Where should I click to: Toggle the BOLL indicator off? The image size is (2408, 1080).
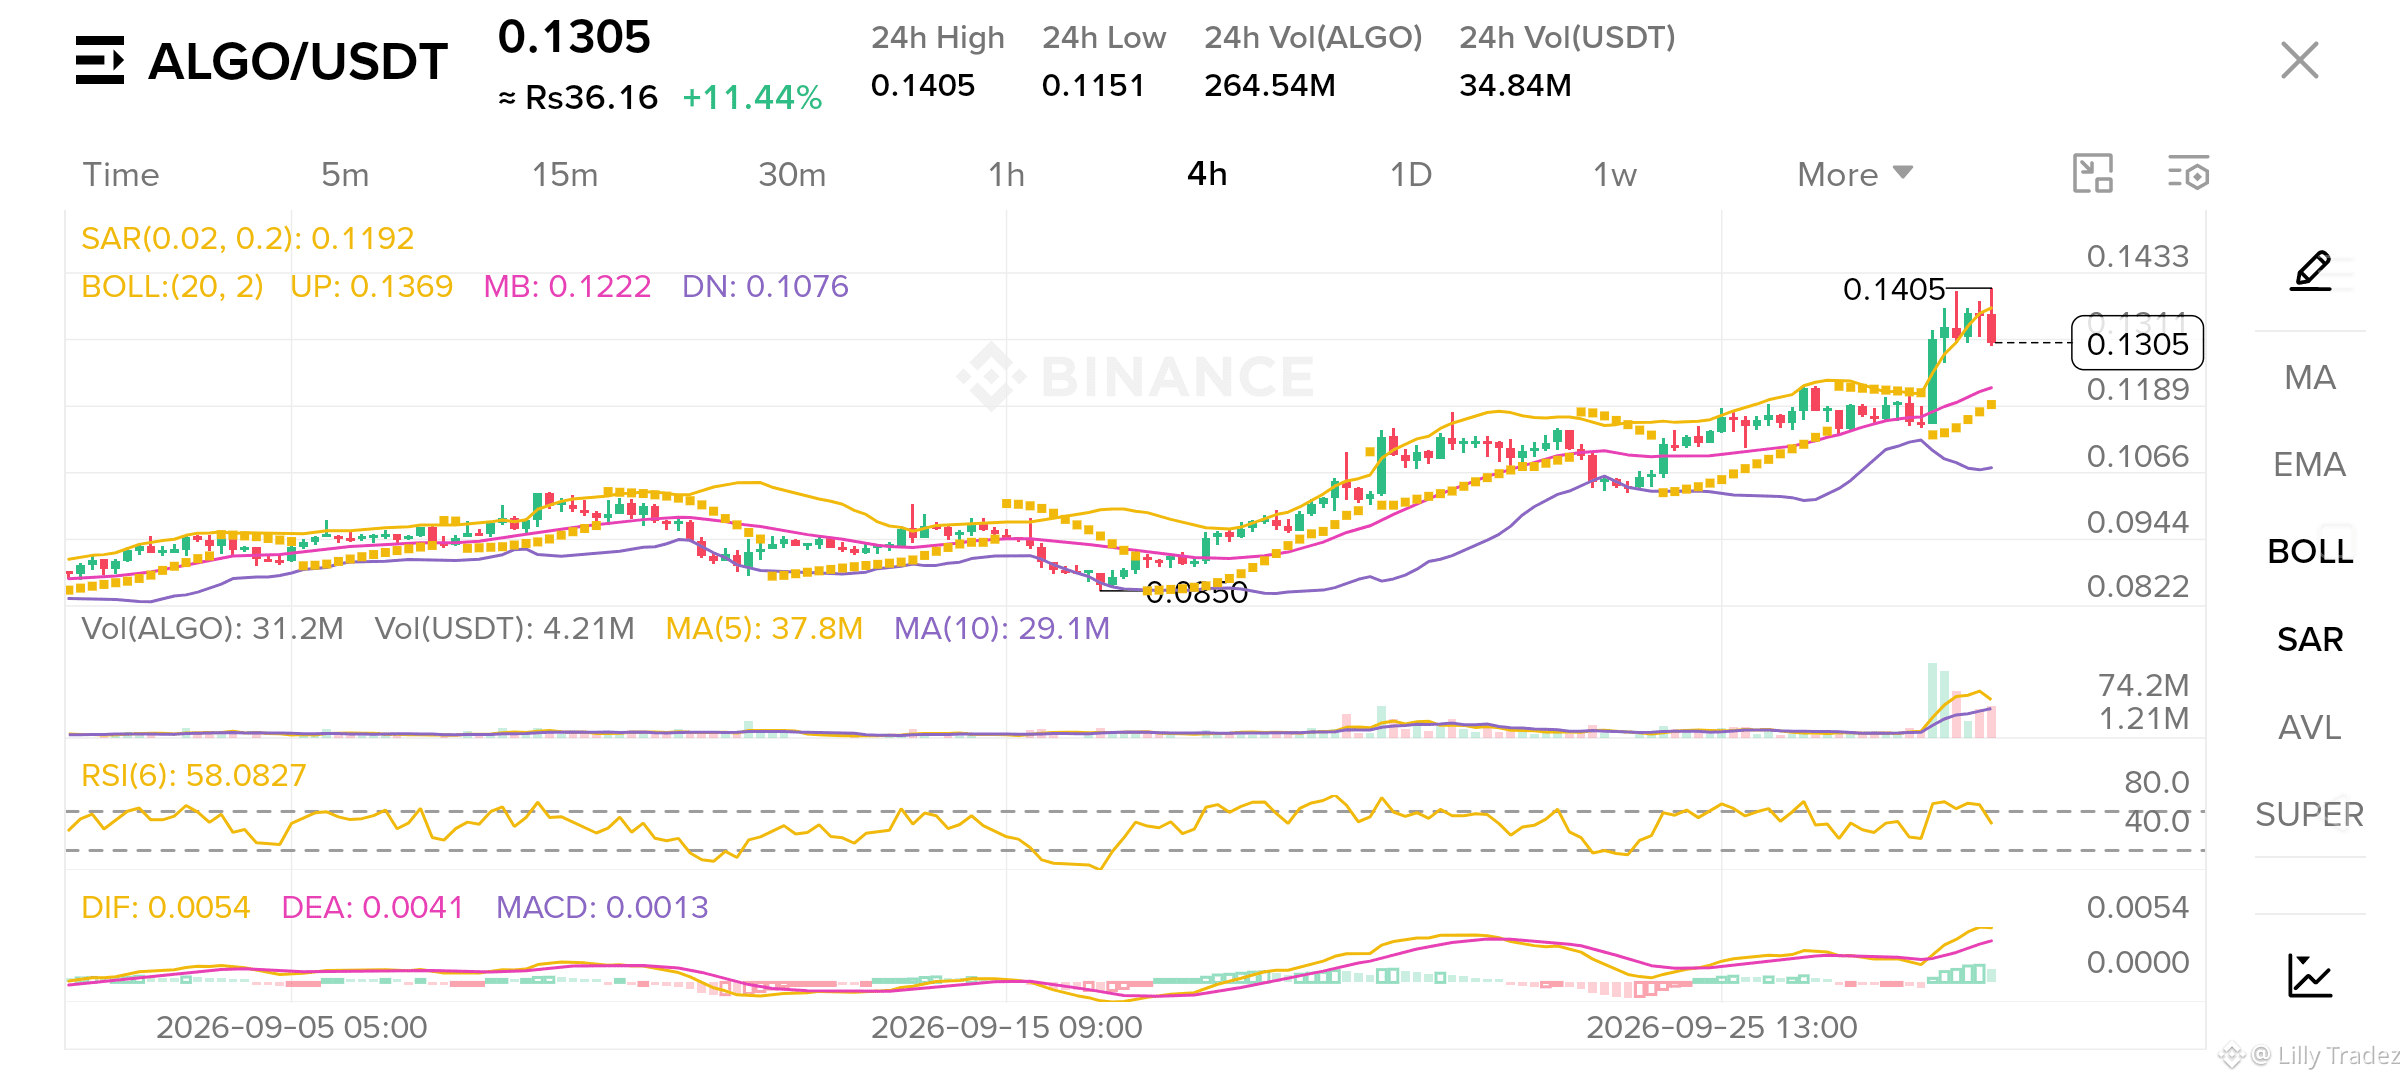[2310, 551]
